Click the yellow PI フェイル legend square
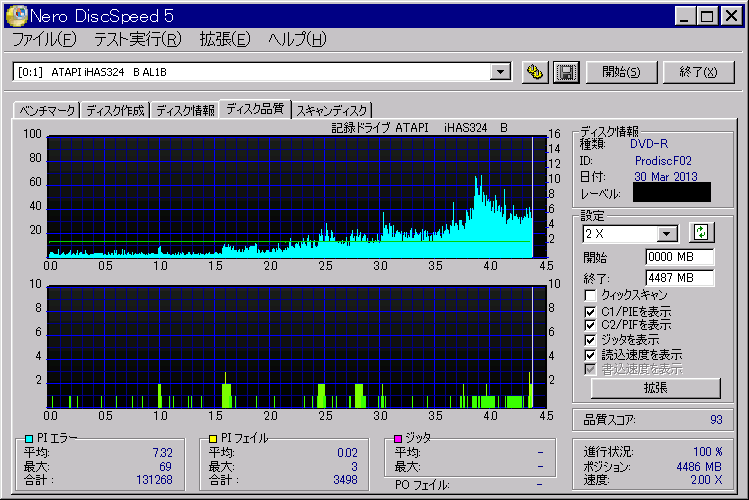749x500 pixels. (x=213, y=438)
